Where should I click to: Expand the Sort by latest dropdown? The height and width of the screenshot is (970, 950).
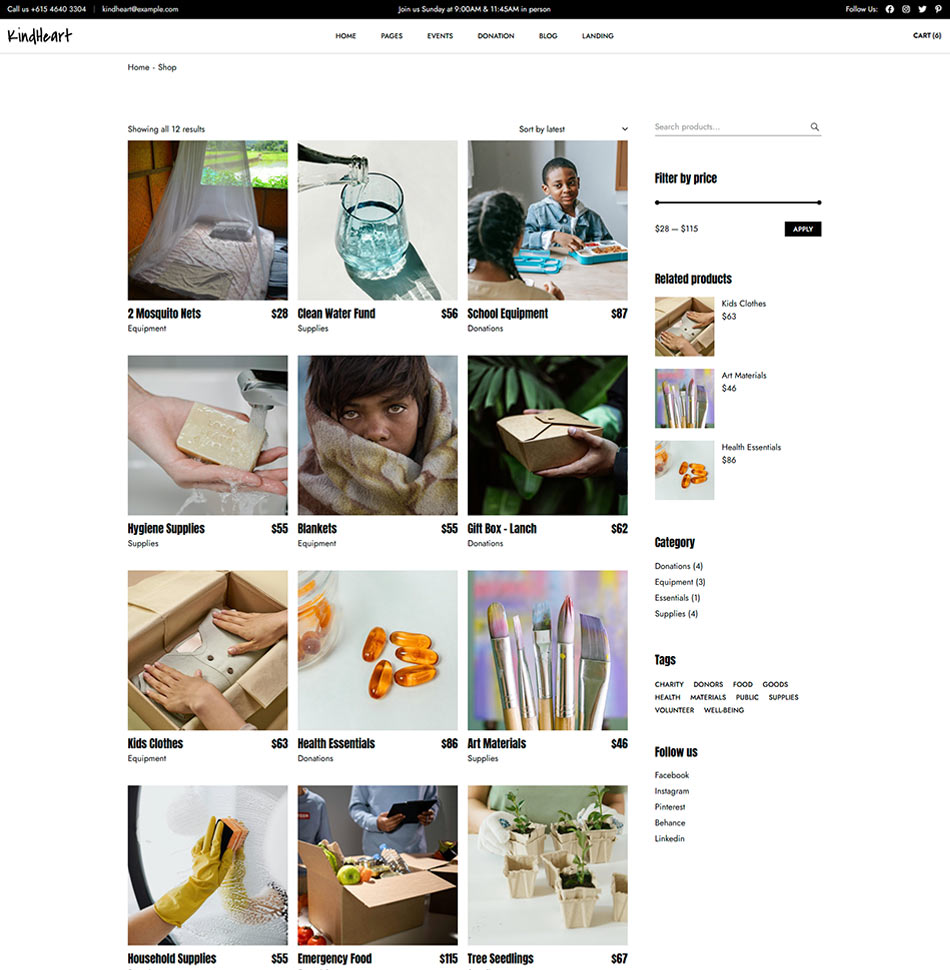click(573, 129)
